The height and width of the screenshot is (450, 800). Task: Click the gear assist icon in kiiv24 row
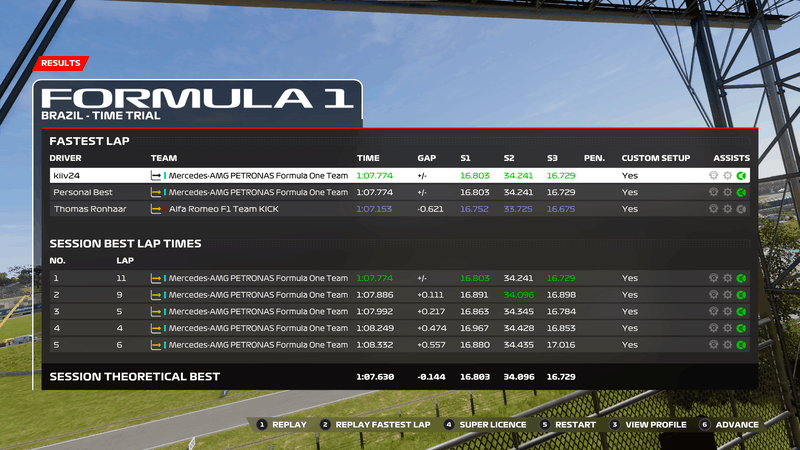728,176
